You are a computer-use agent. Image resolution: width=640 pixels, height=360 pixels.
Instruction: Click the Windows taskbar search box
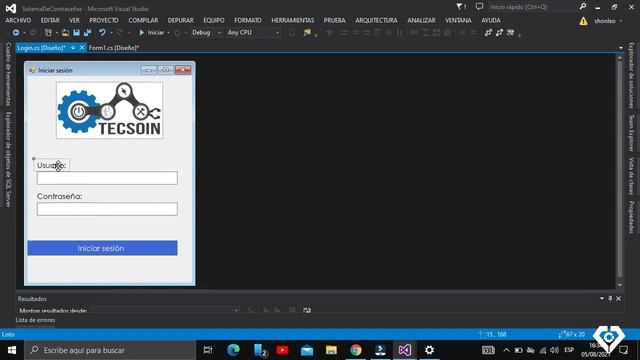110,350
